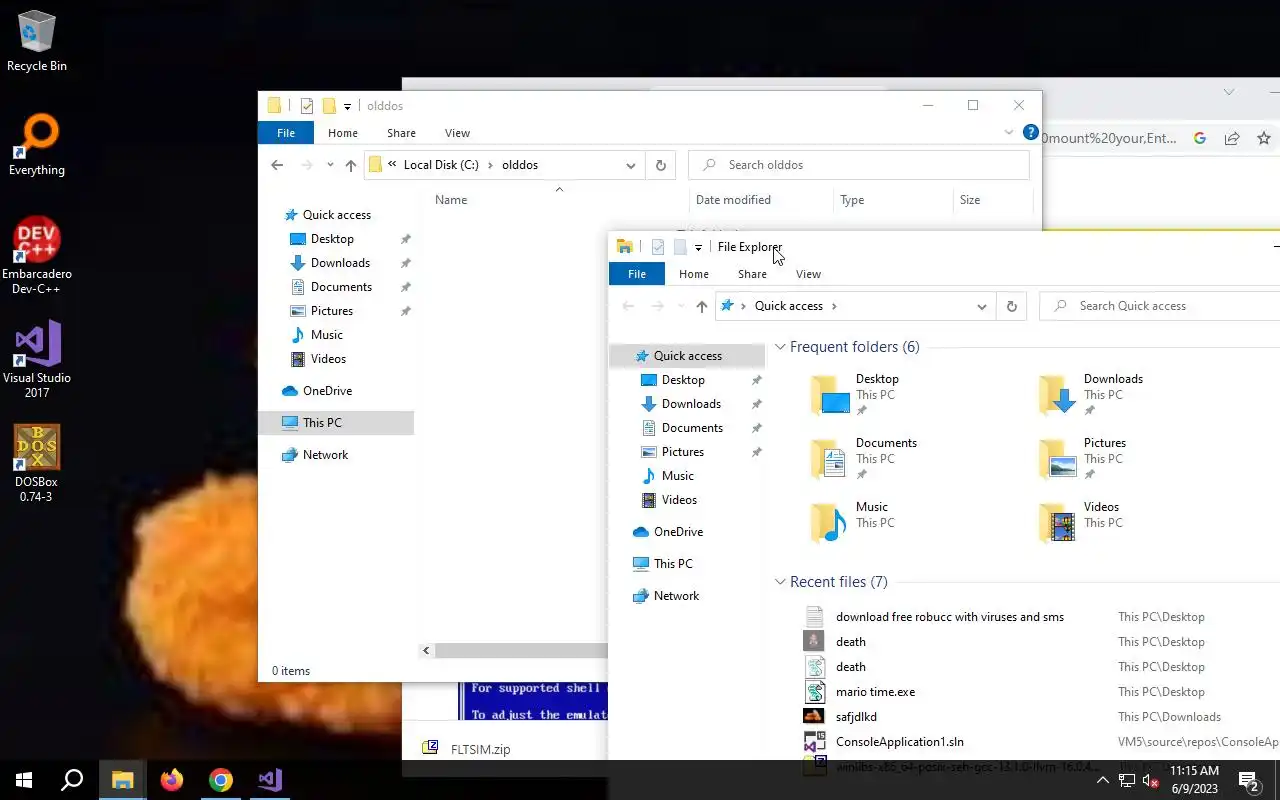Image resolution: width=1280 pixels, height=800 pixels.
Task: Launch DOSBox 0.74-3 desktop shortcut
Action: (x=37, y=464)
